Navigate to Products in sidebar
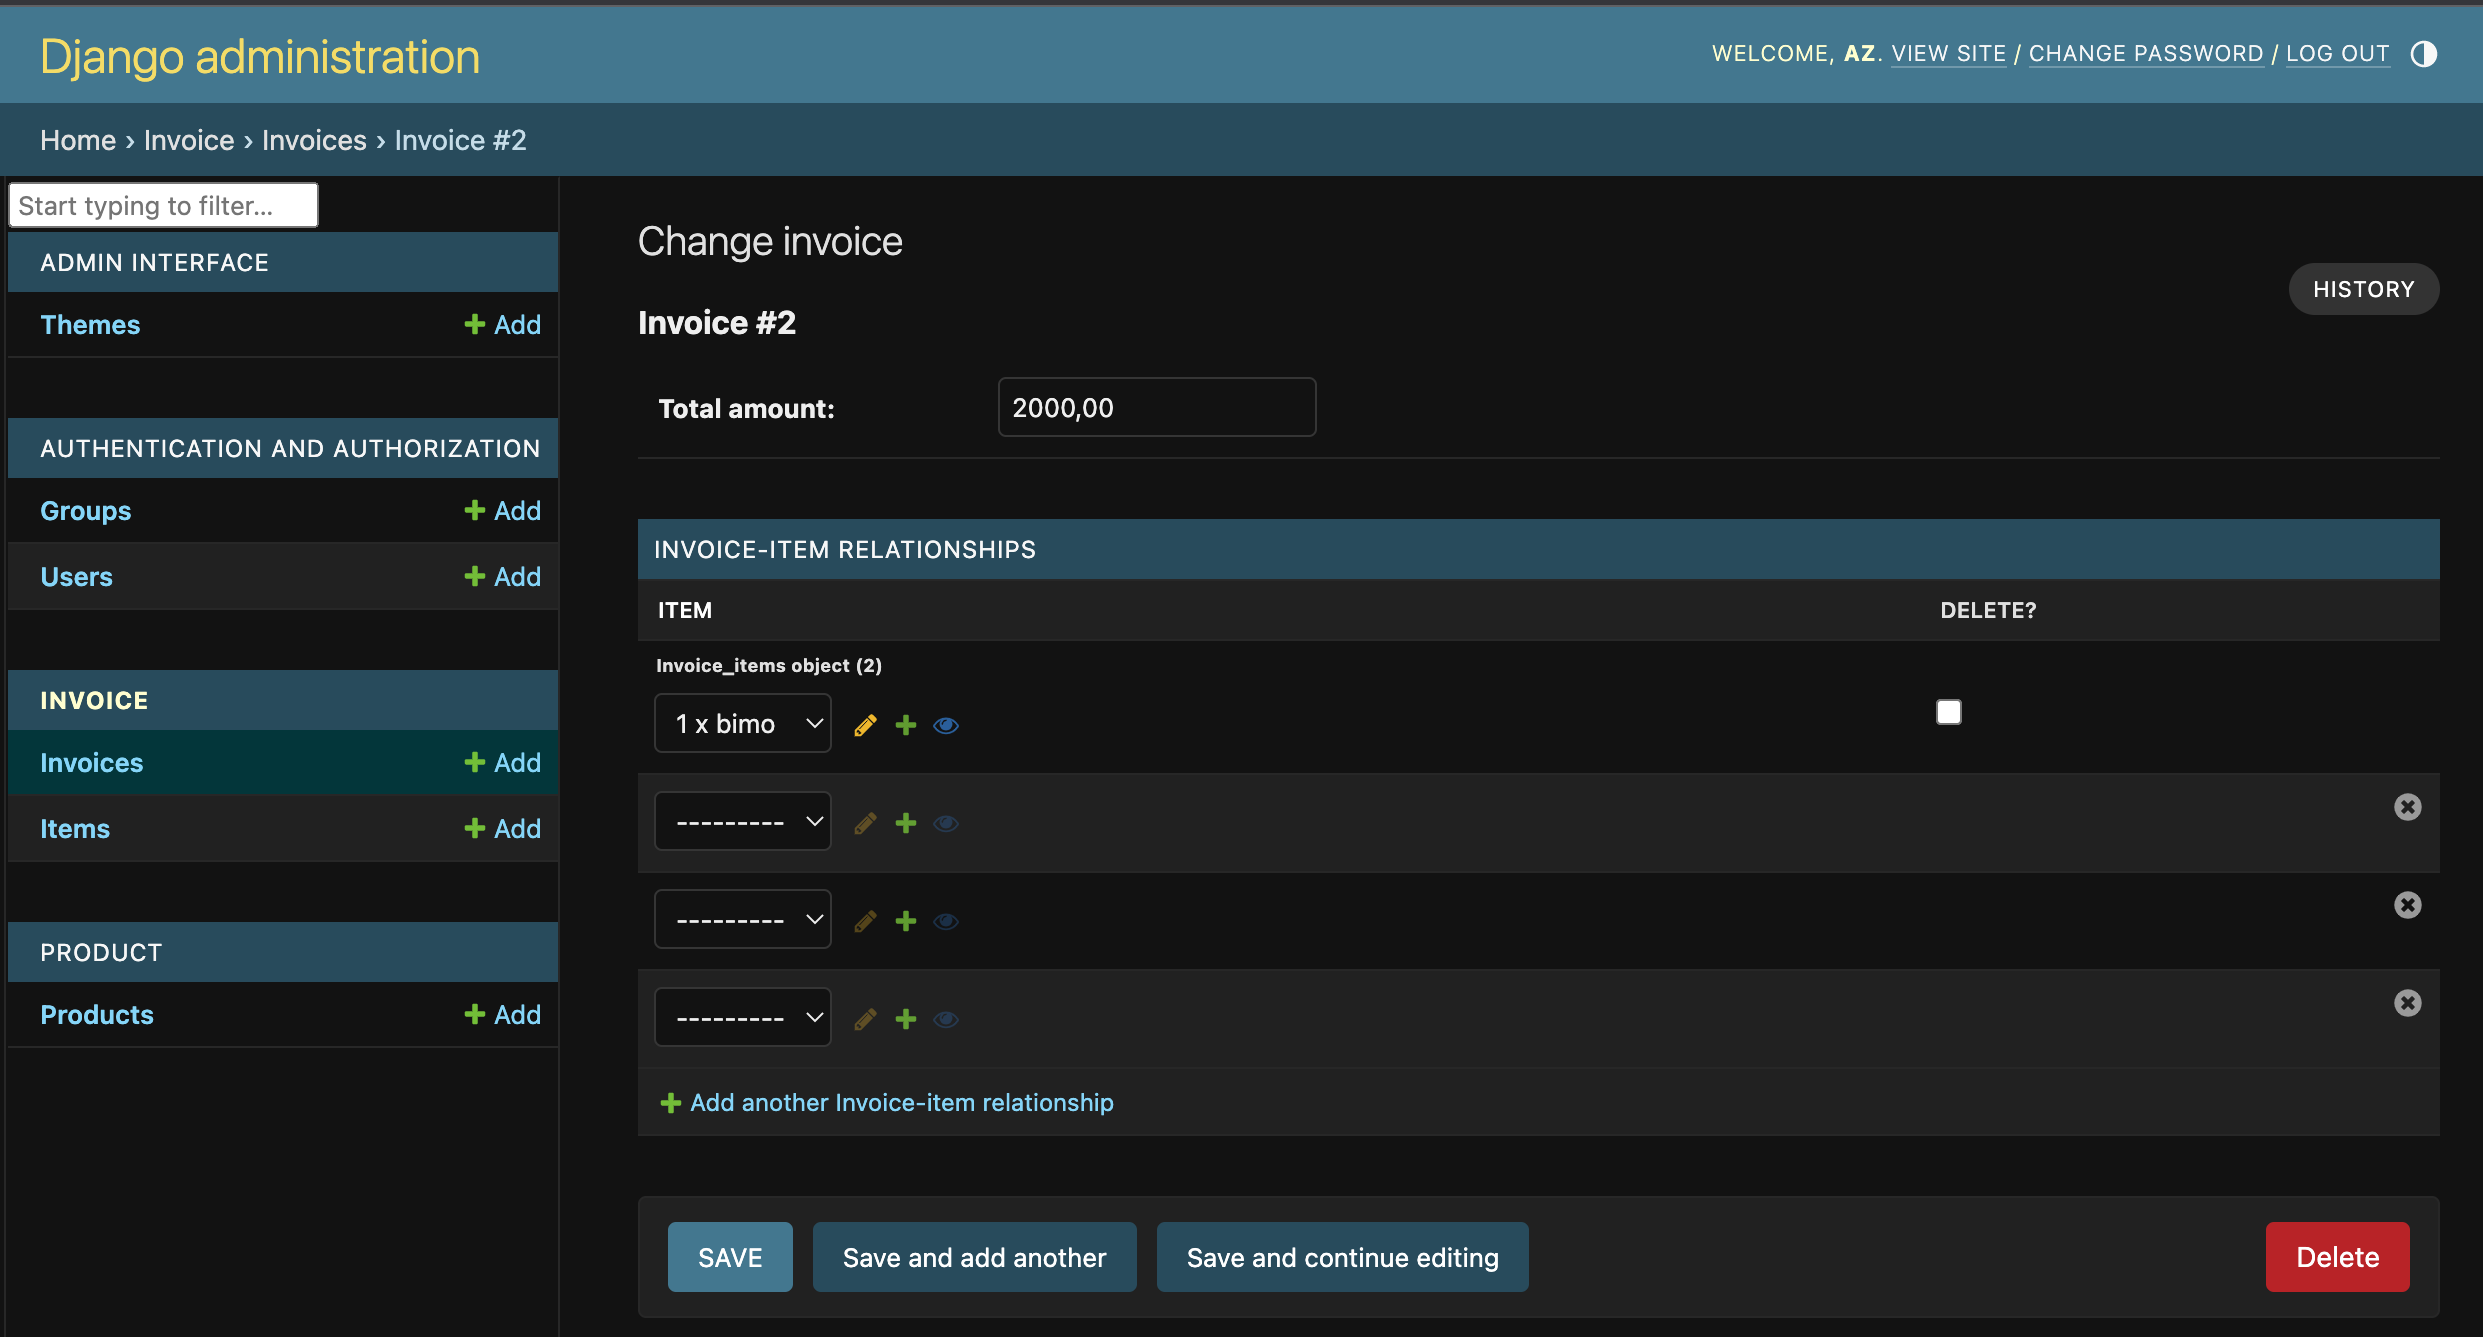This screenshot has height=1337, width=2483. (x=97, y=1013)
